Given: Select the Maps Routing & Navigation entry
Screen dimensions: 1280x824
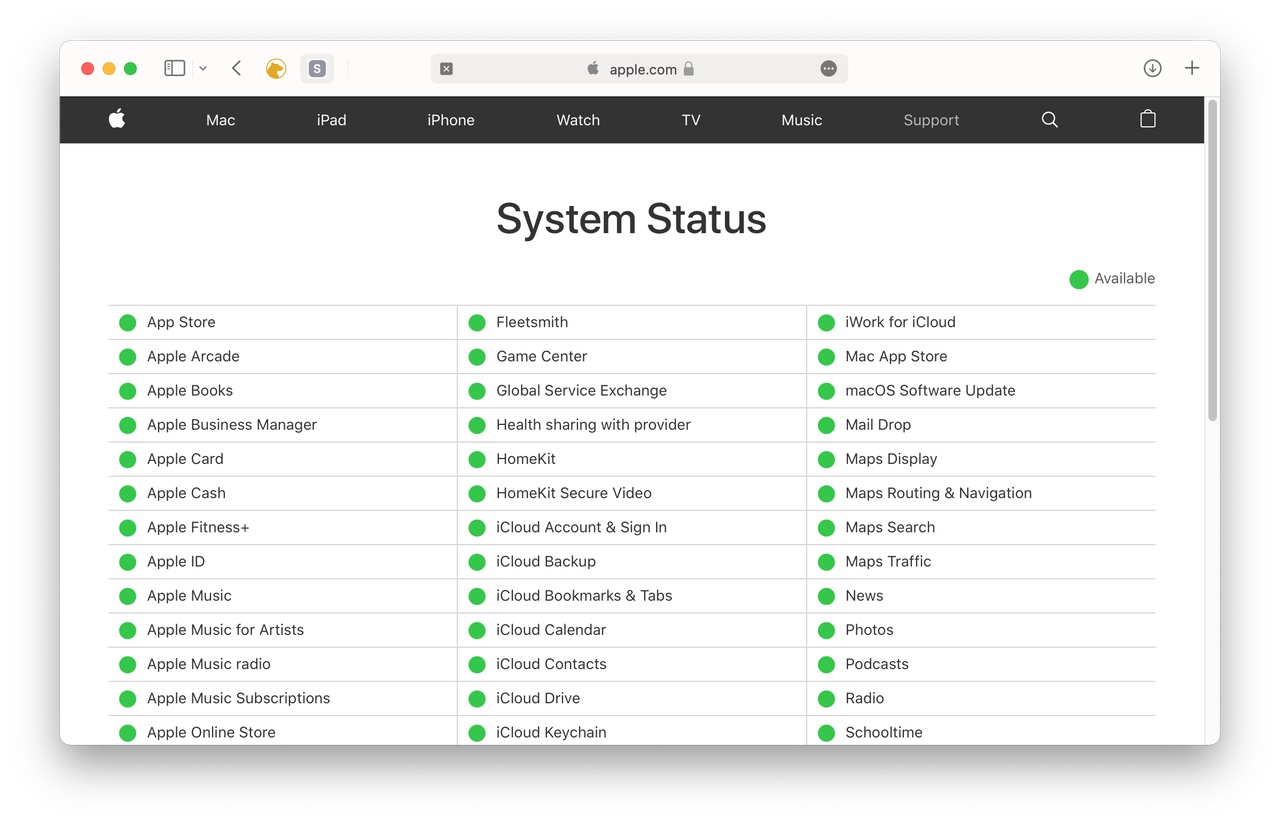Looking at the screenshot, I should (938, 493).
